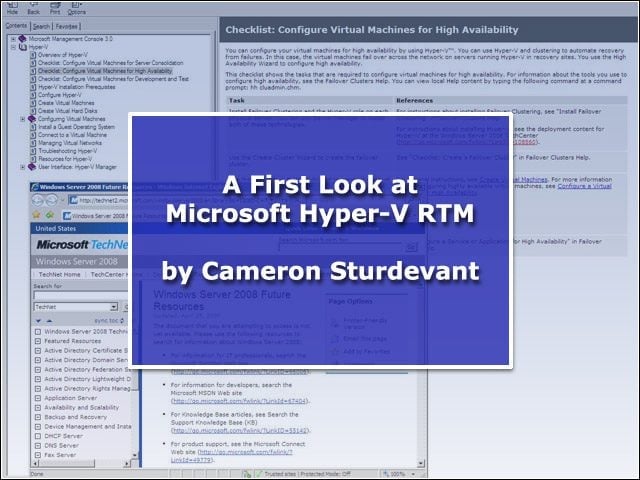Click the browser Favorites star icon
640x480 pixels.
pyautogui.click(x=36, y=215)
